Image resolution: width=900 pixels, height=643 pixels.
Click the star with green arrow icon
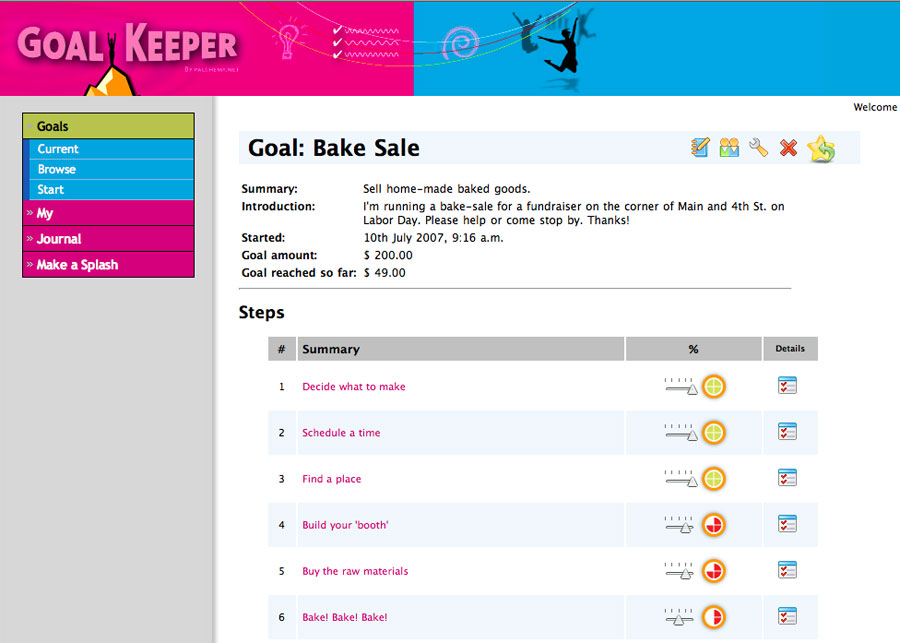(821, 149)
